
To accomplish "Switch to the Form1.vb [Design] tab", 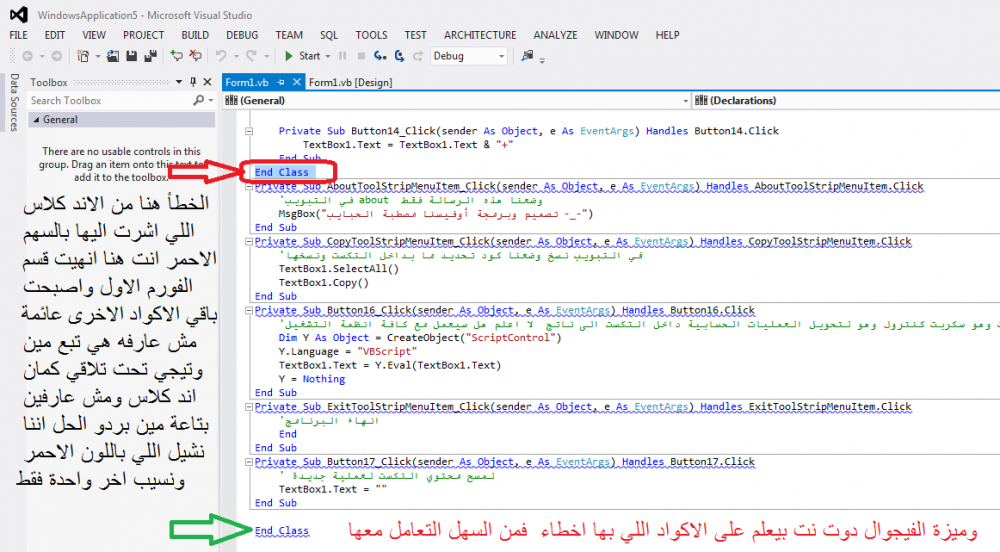I will click(350, 82).
